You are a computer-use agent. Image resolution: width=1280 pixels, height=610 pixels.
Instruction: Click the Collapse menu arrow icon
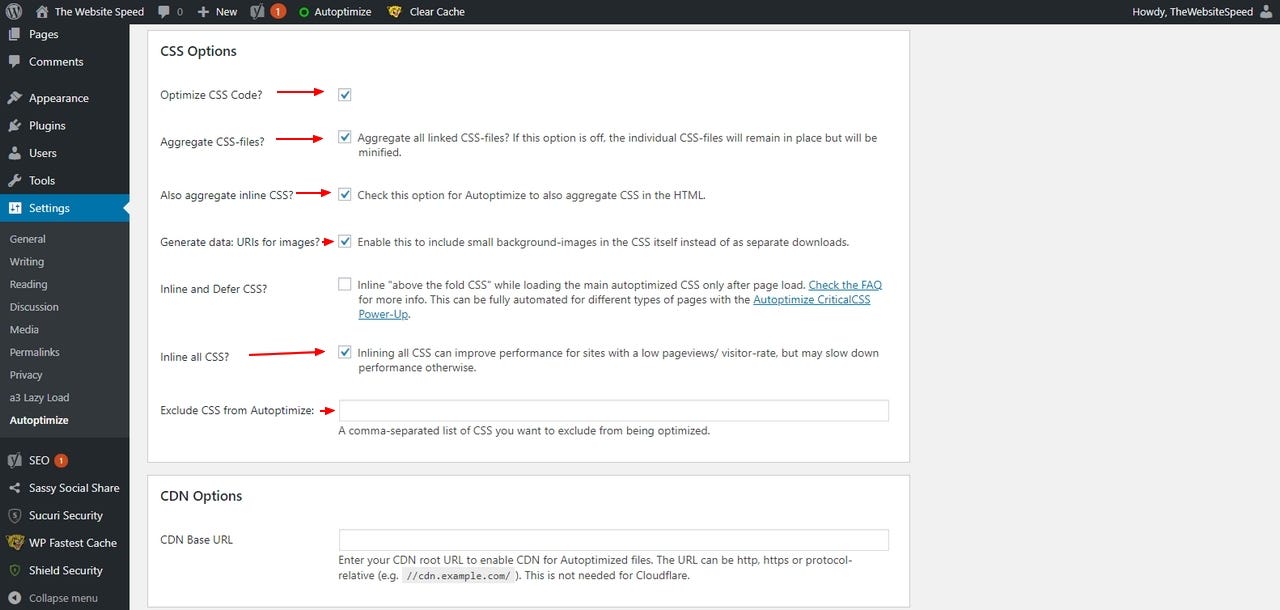pyautogui.click(x=14, y=598)
